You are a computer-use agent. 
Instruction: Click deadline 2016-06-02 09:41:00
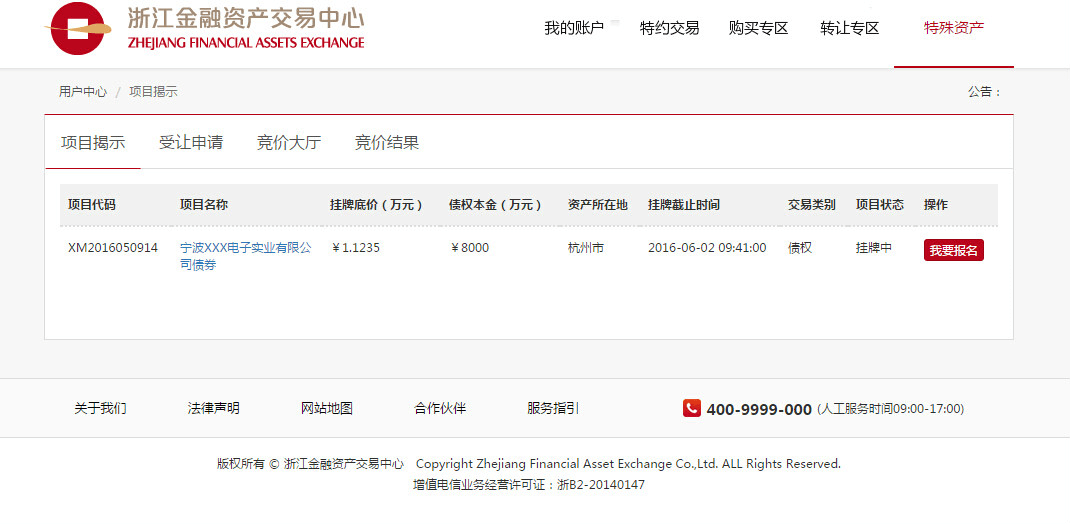tap(707, 248)
